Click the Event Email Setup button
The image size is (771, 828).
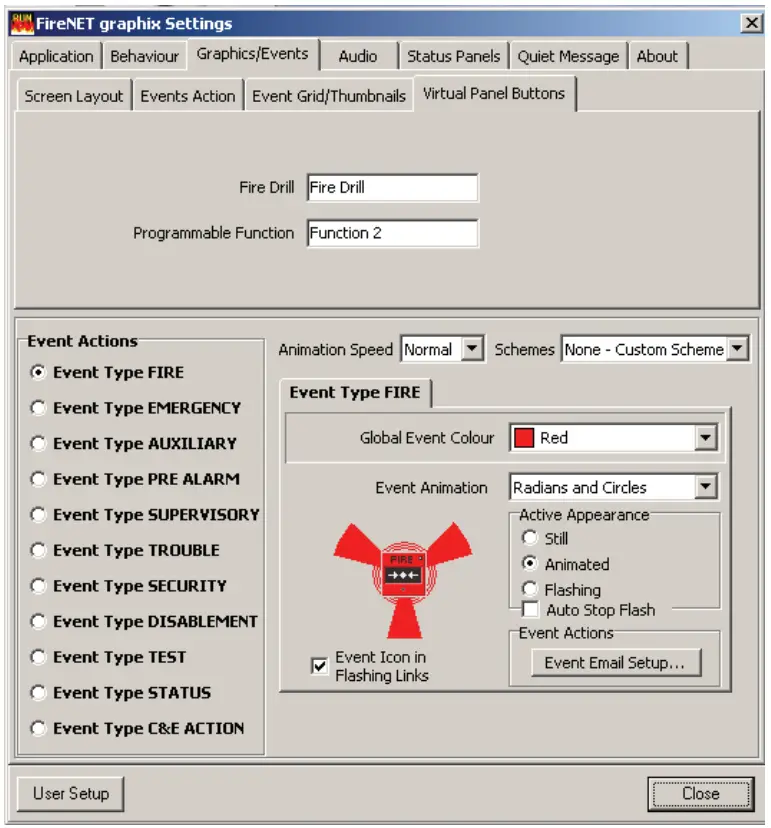tap(615, 663)
